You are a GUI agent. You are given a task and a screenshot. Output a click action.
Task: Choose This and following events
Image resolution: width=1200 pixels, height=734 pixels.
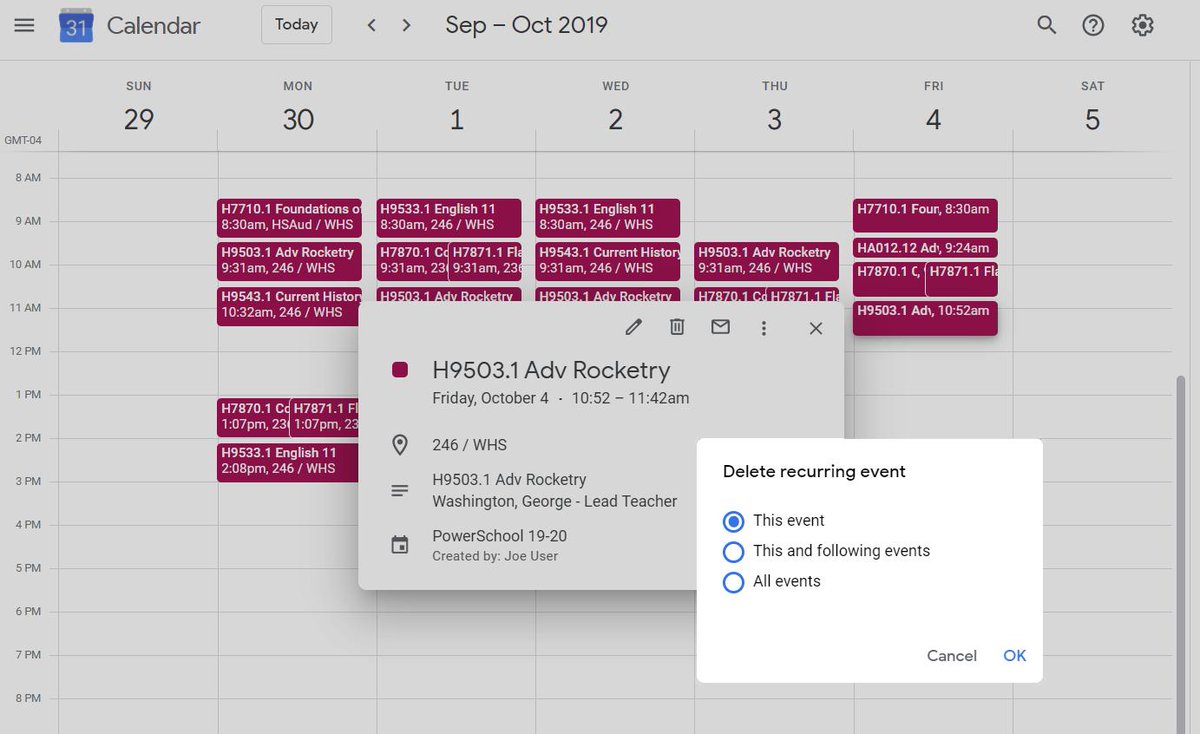click(734, 551)
